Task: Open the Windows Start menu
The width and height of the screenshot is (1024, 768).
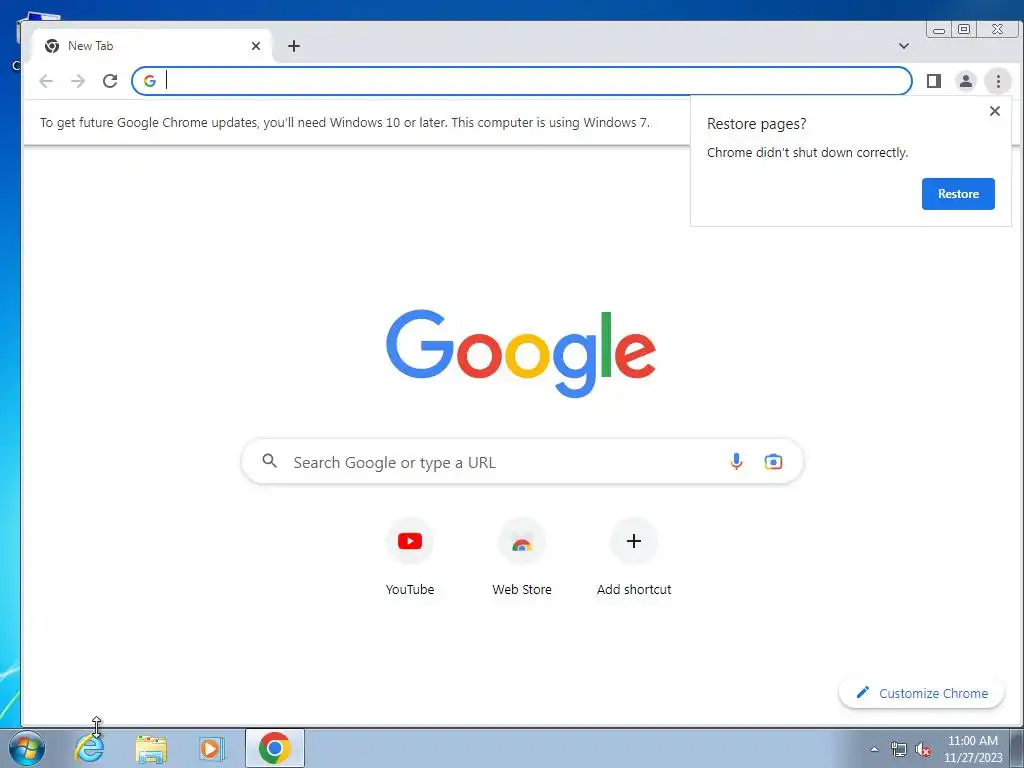Action: click(x=27, y=748)
